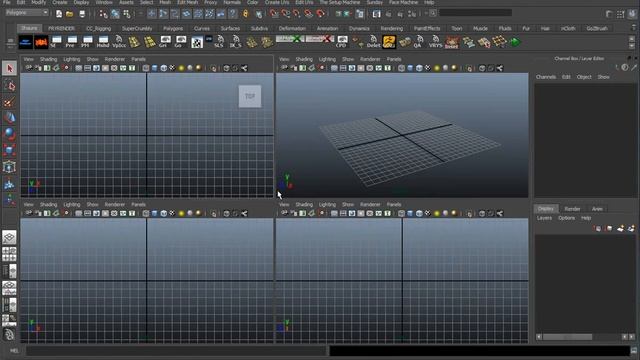This screenshot has height=360, width=640.
Task: Choose the Paint Selection tool
Action: (x=9, y=102)
